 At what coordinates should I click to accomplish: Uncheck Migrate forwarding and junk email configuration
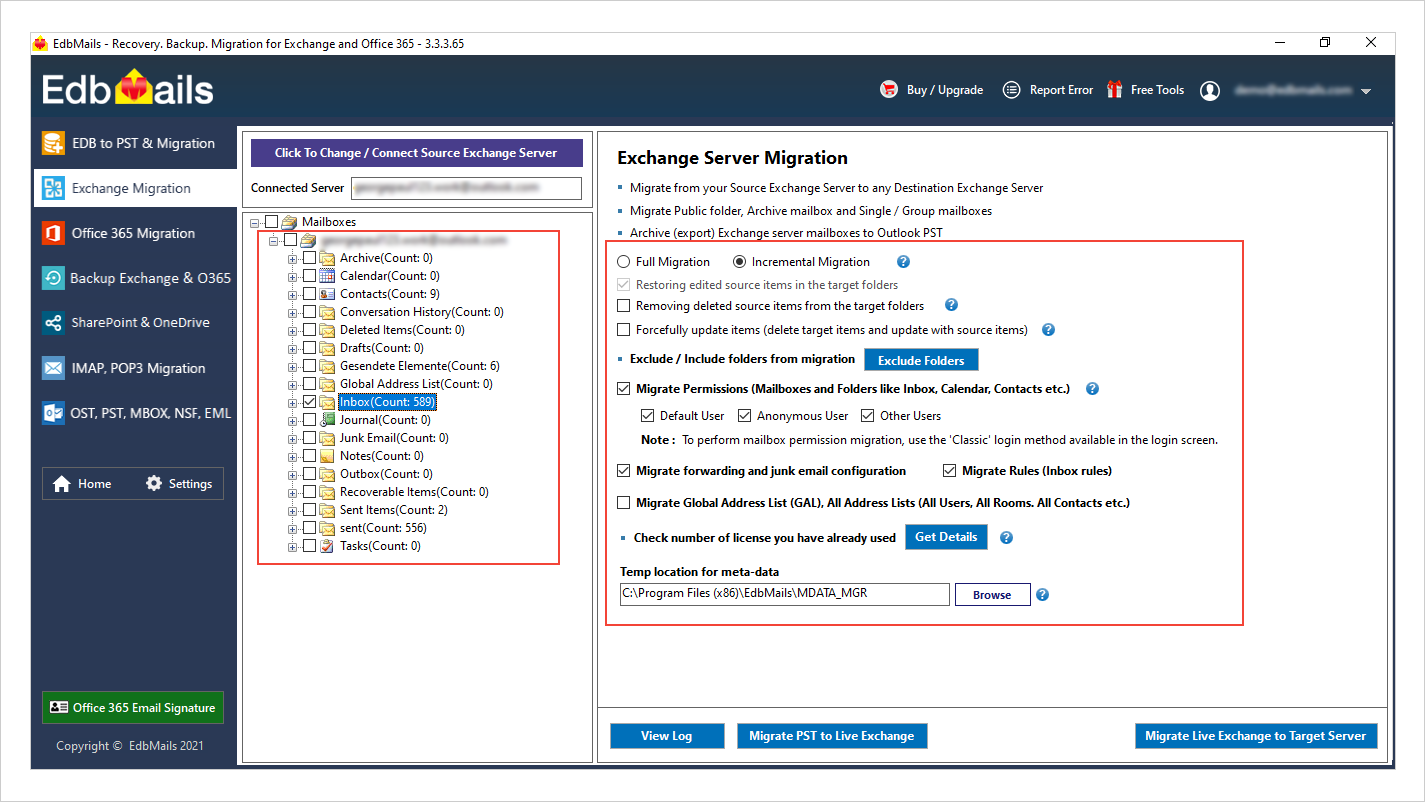pyautogui.click(x=624, y=470)
